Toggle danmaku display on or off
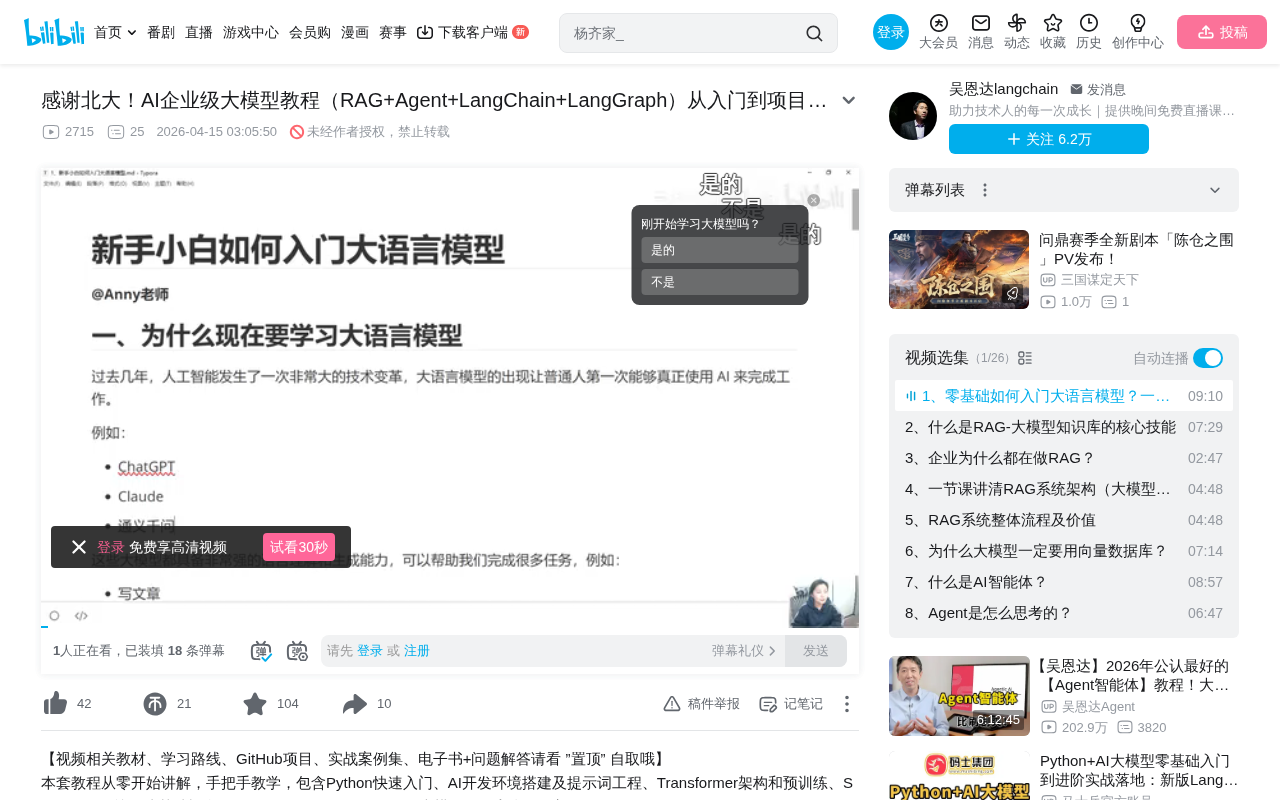 261,651
